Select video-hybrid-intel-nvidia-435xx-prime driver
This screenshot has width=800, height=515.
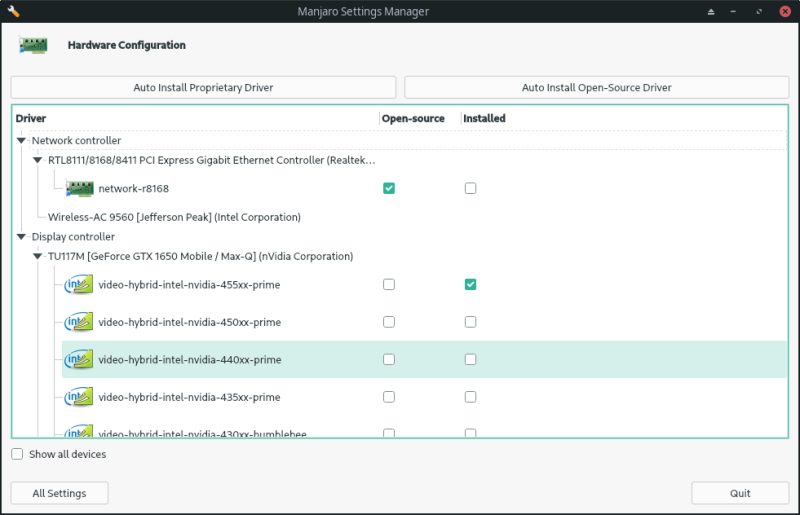point(424,397)
